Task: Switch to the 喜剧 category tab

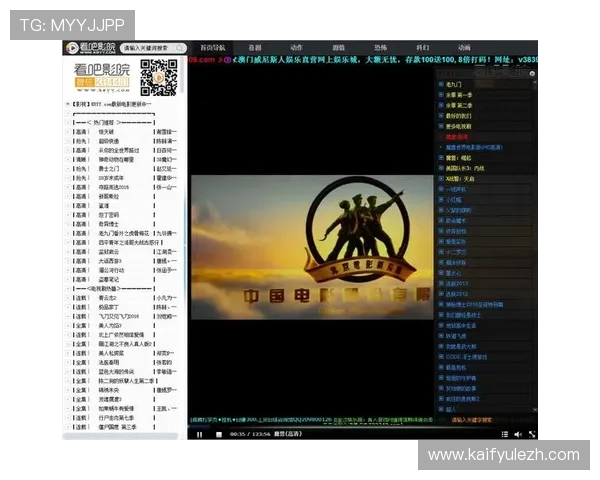Action: 255,48
